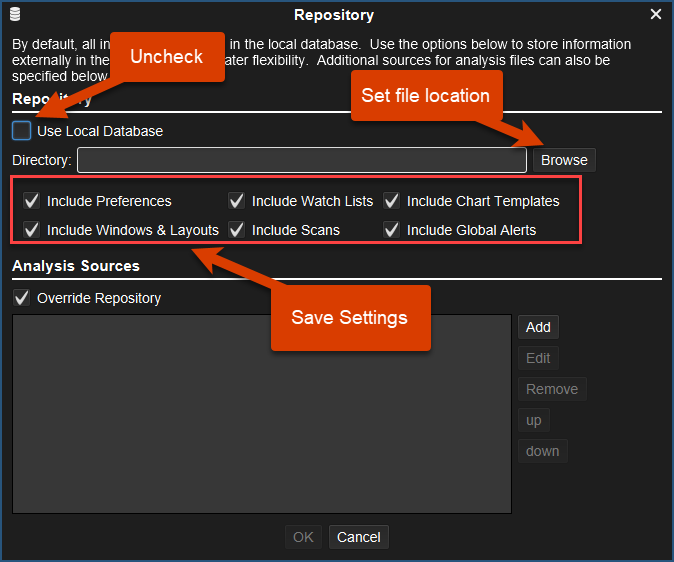The height and width of the screenshot is (562, 674).
Task: Click the database icon in title bar
Action: (15, 15)
